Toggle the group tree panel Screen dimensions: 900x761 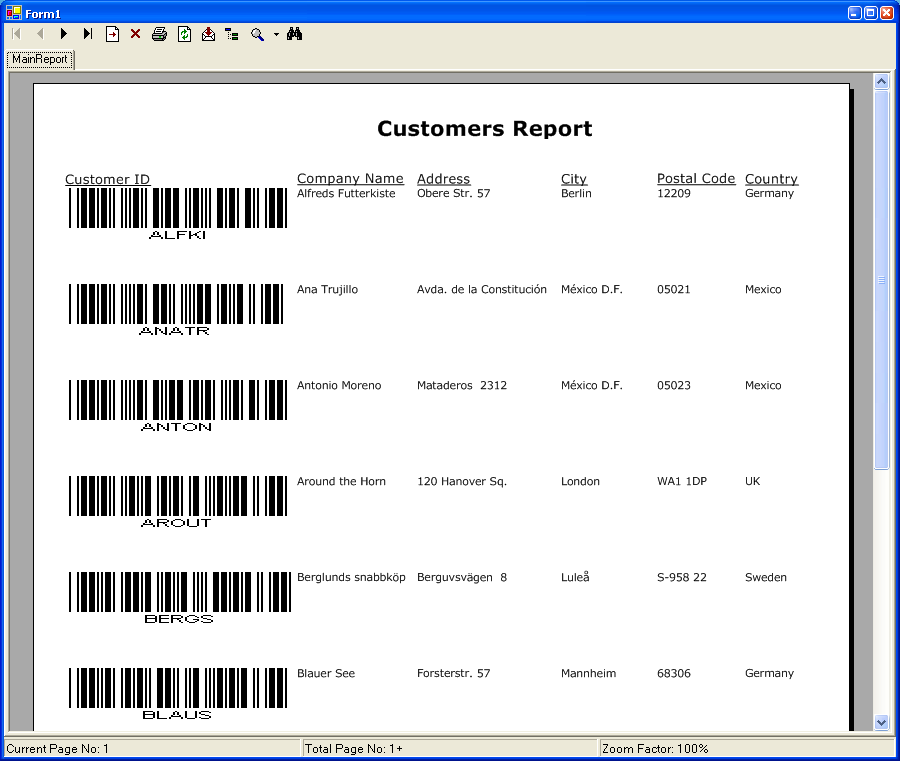tap(232, 34)
